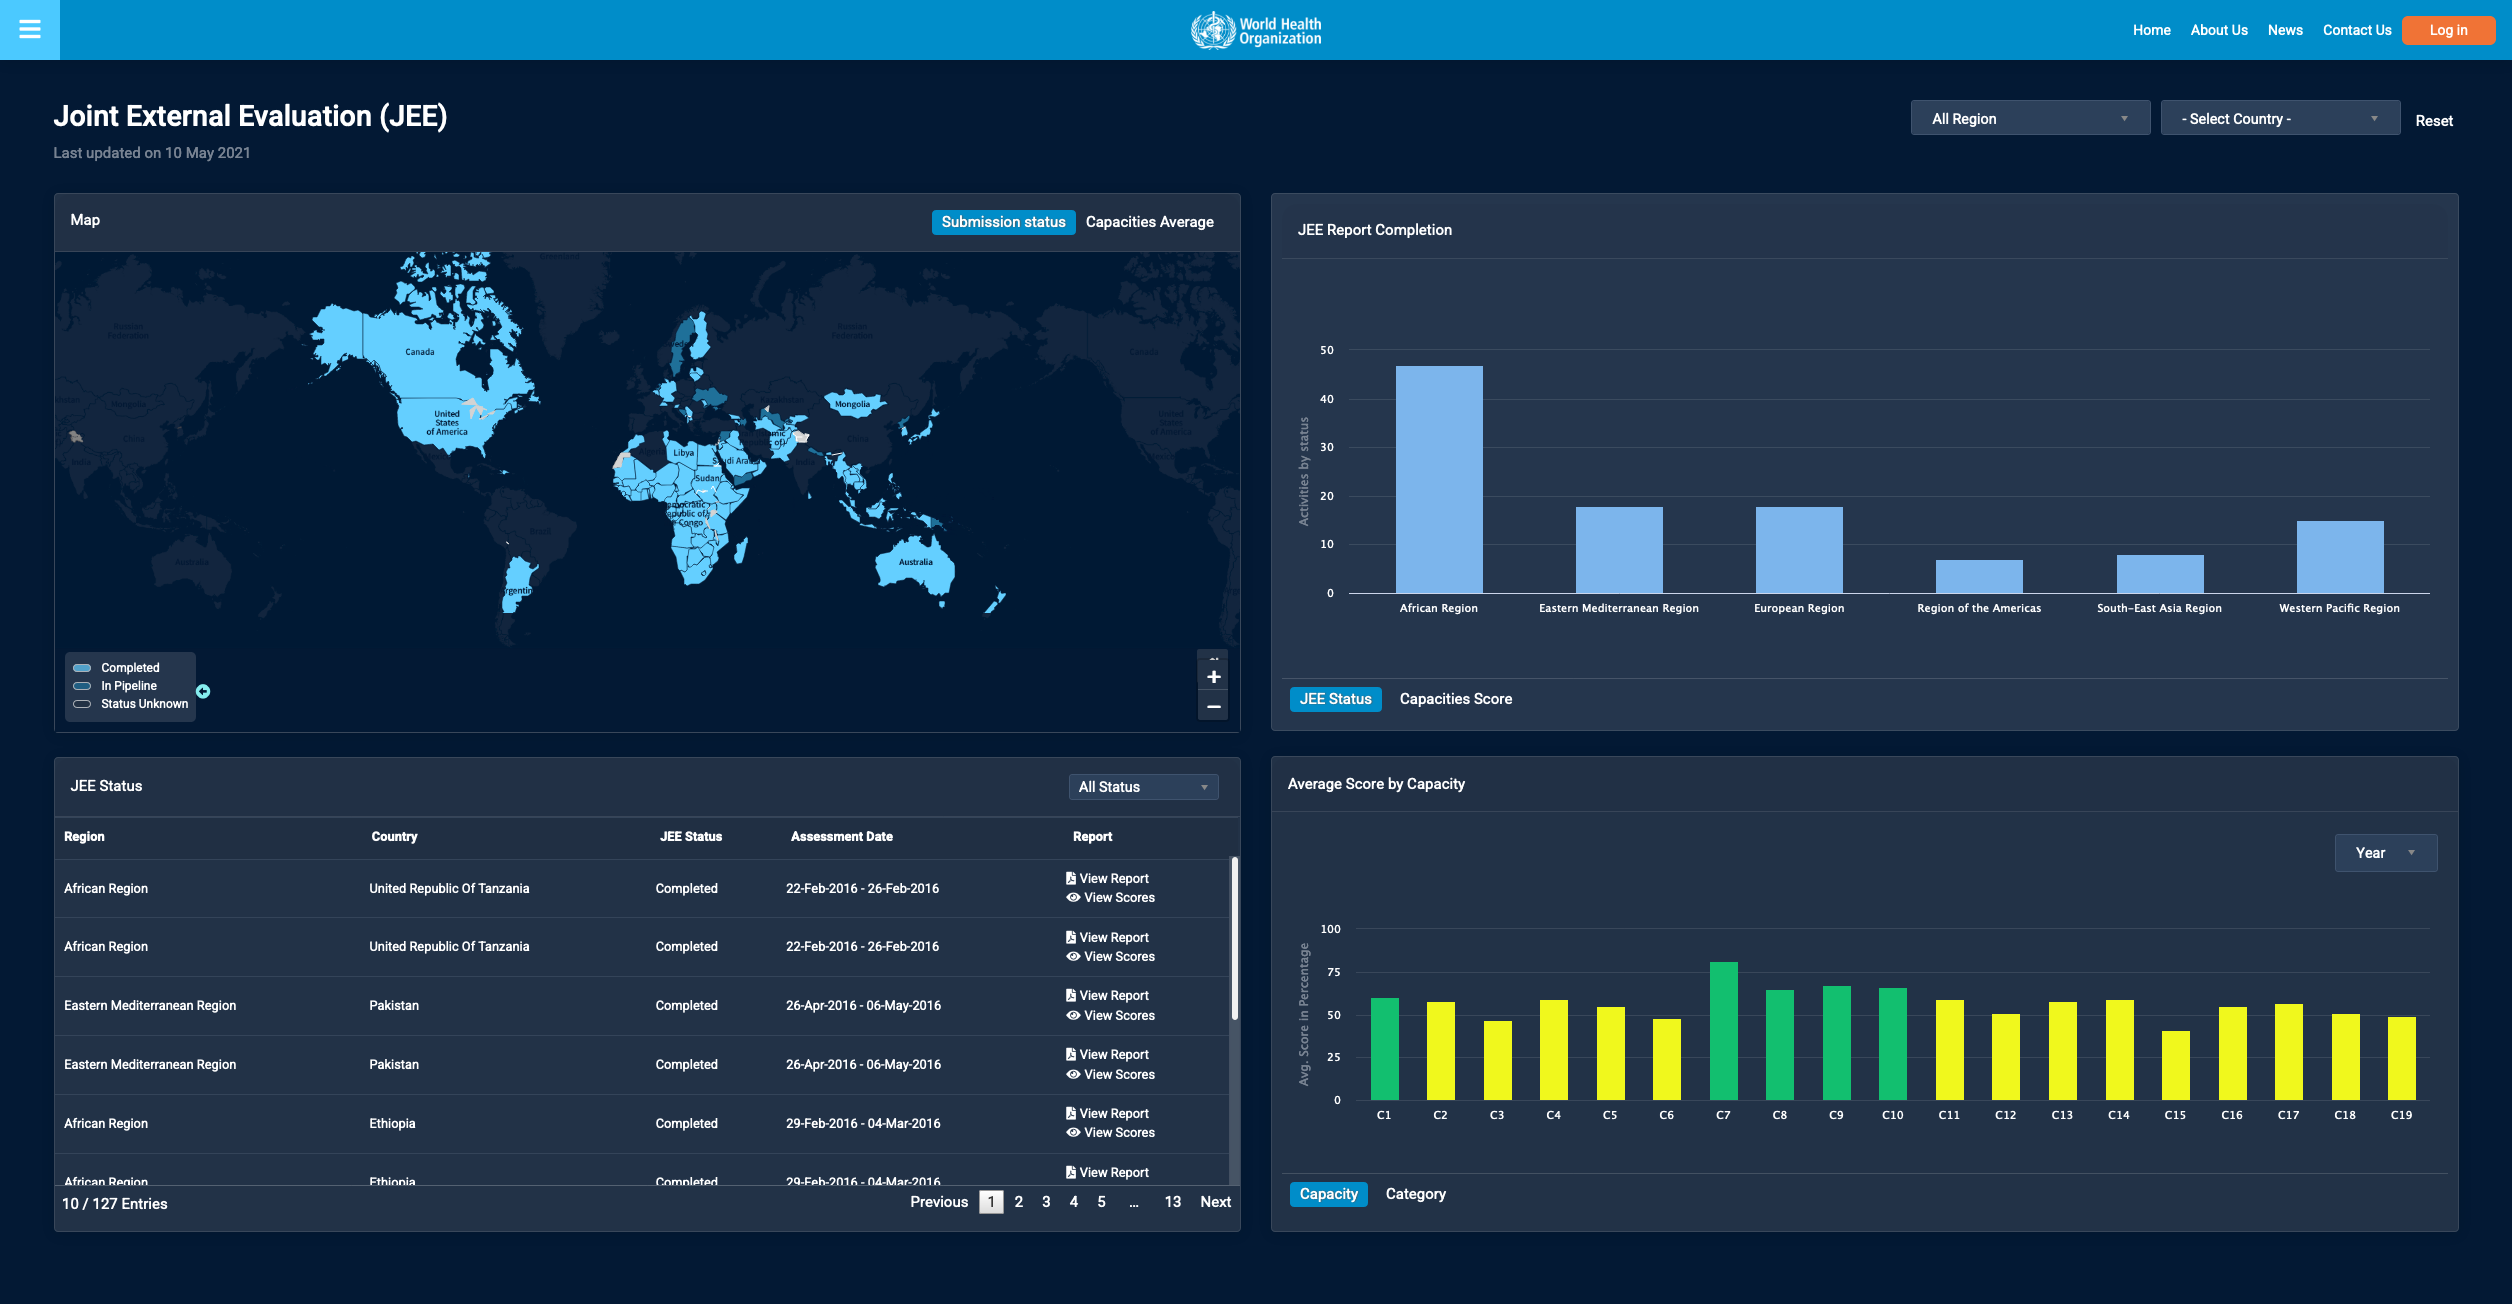Viewport: 2512px width, 1304px height.
Task: Switch to the Capacities Score tab
Action: (x=1455, y=699)
